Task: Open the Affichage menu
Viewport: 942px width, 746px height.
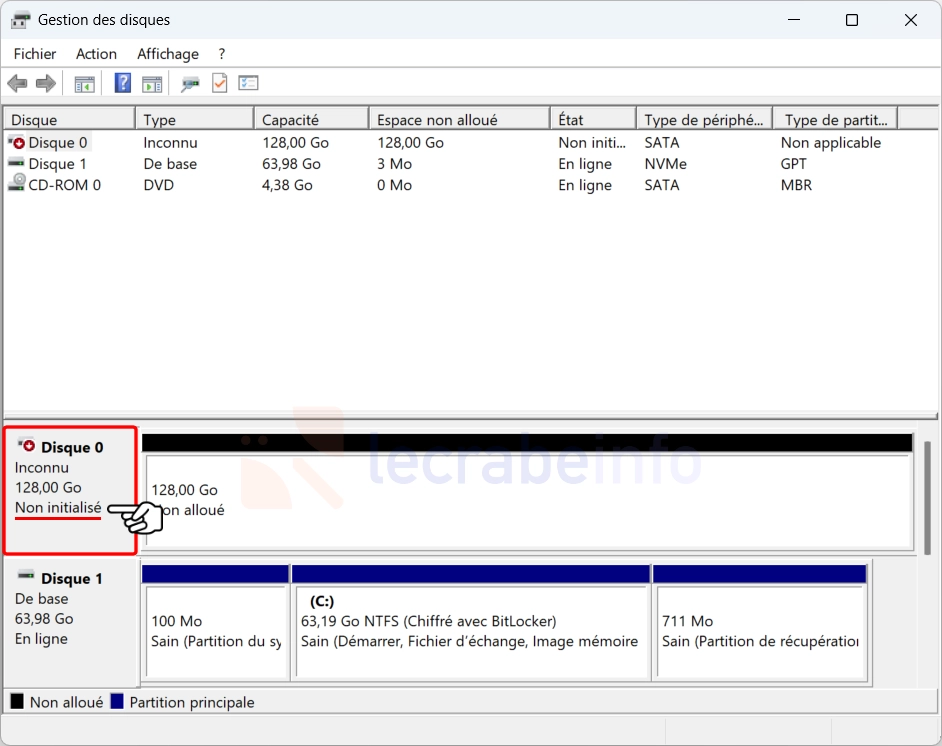Action: [168, 54]
